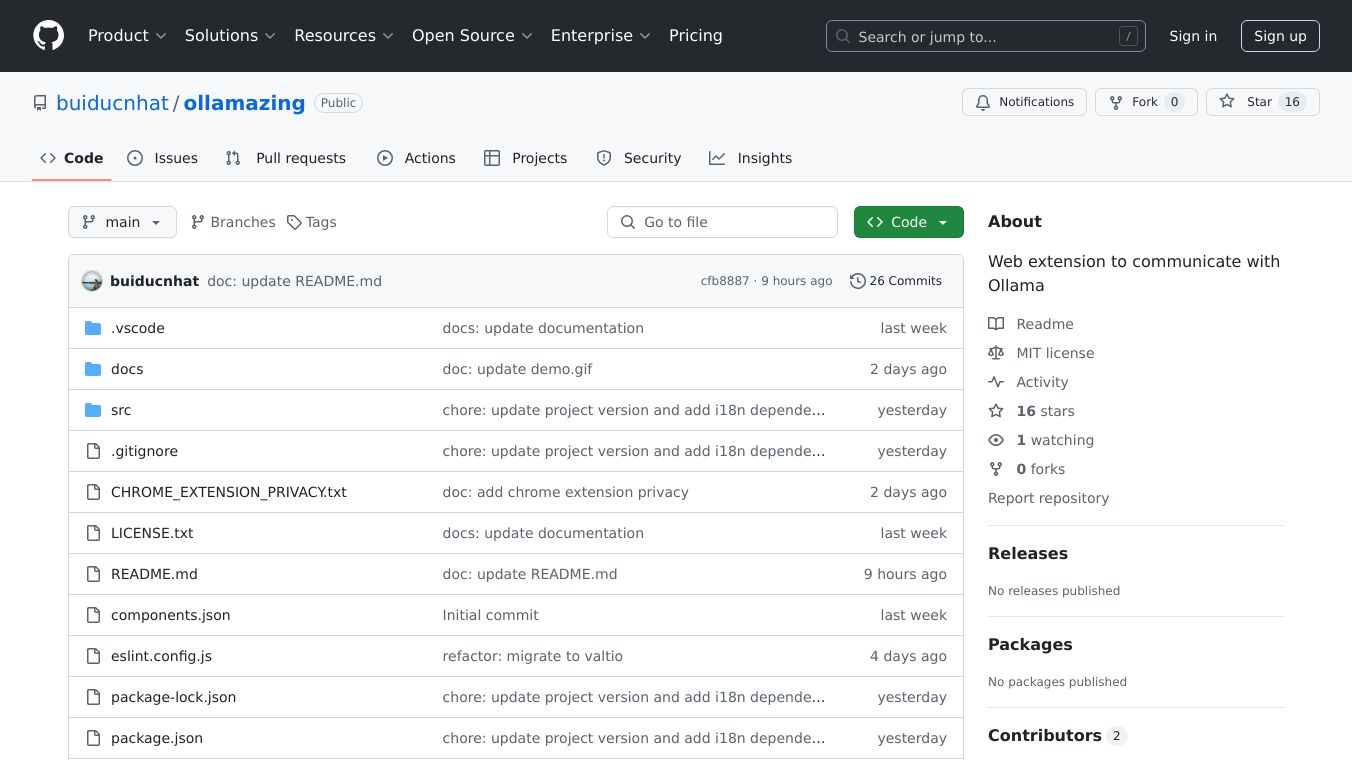Open the Actions tab
Image resolution: width=1352 pixels, height=760 pixels.
416,158
